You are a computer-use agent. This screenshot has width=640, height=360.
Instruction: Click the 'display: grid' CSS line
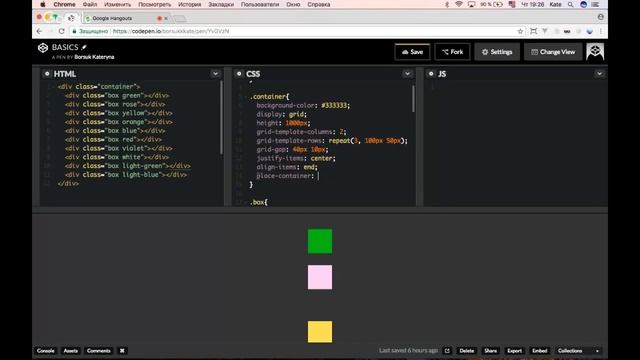click(281, 114)
